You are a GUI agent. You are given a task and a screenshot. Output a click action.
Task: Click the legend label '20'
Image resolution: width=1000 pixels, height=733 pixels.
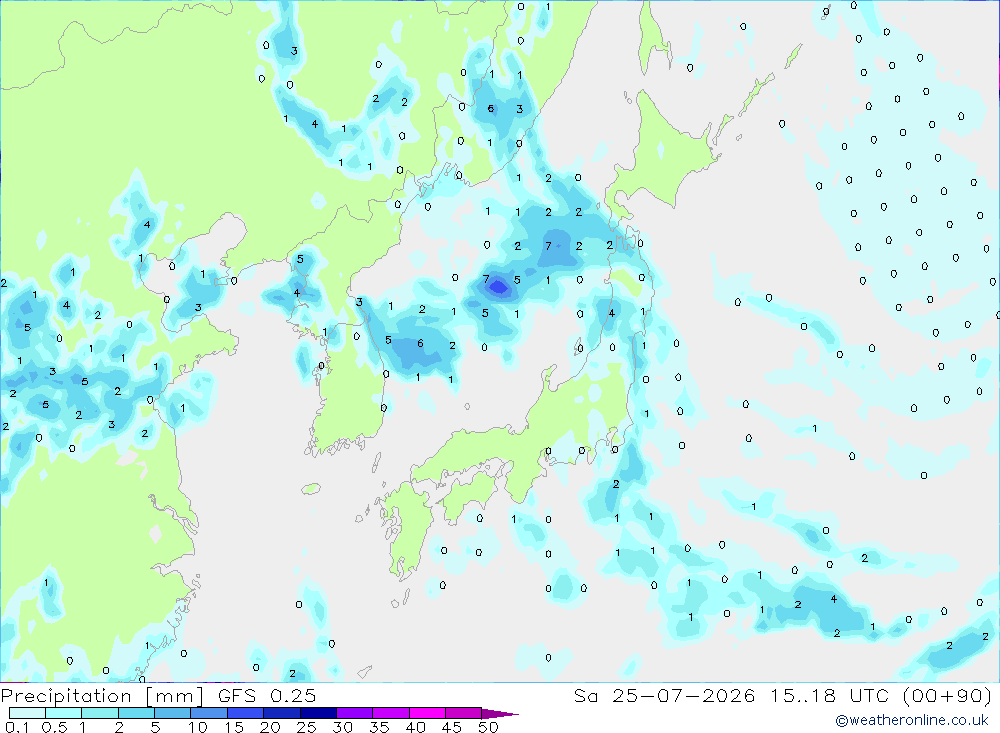tap(270, 727)
